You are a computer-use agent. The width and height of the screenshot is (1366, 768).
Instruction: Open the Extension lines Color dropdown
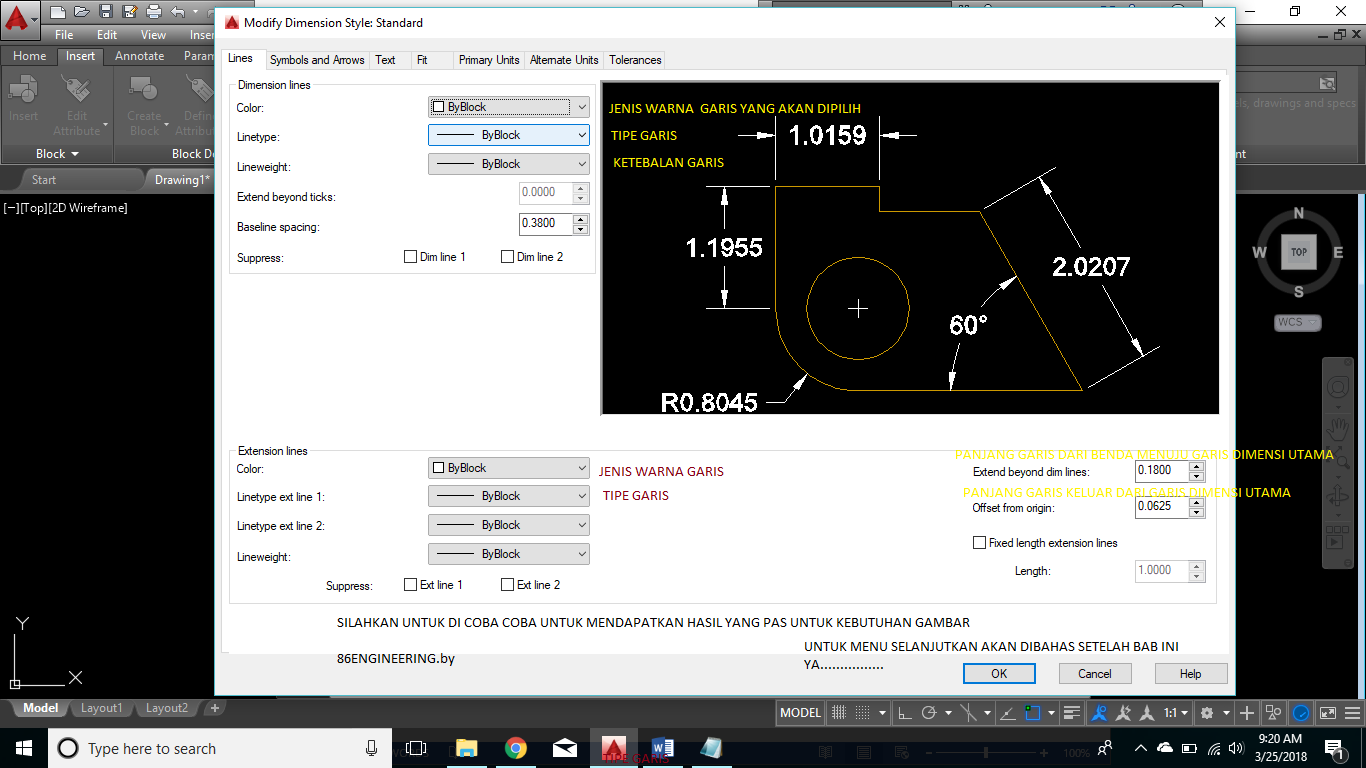(x=509, y=468)
